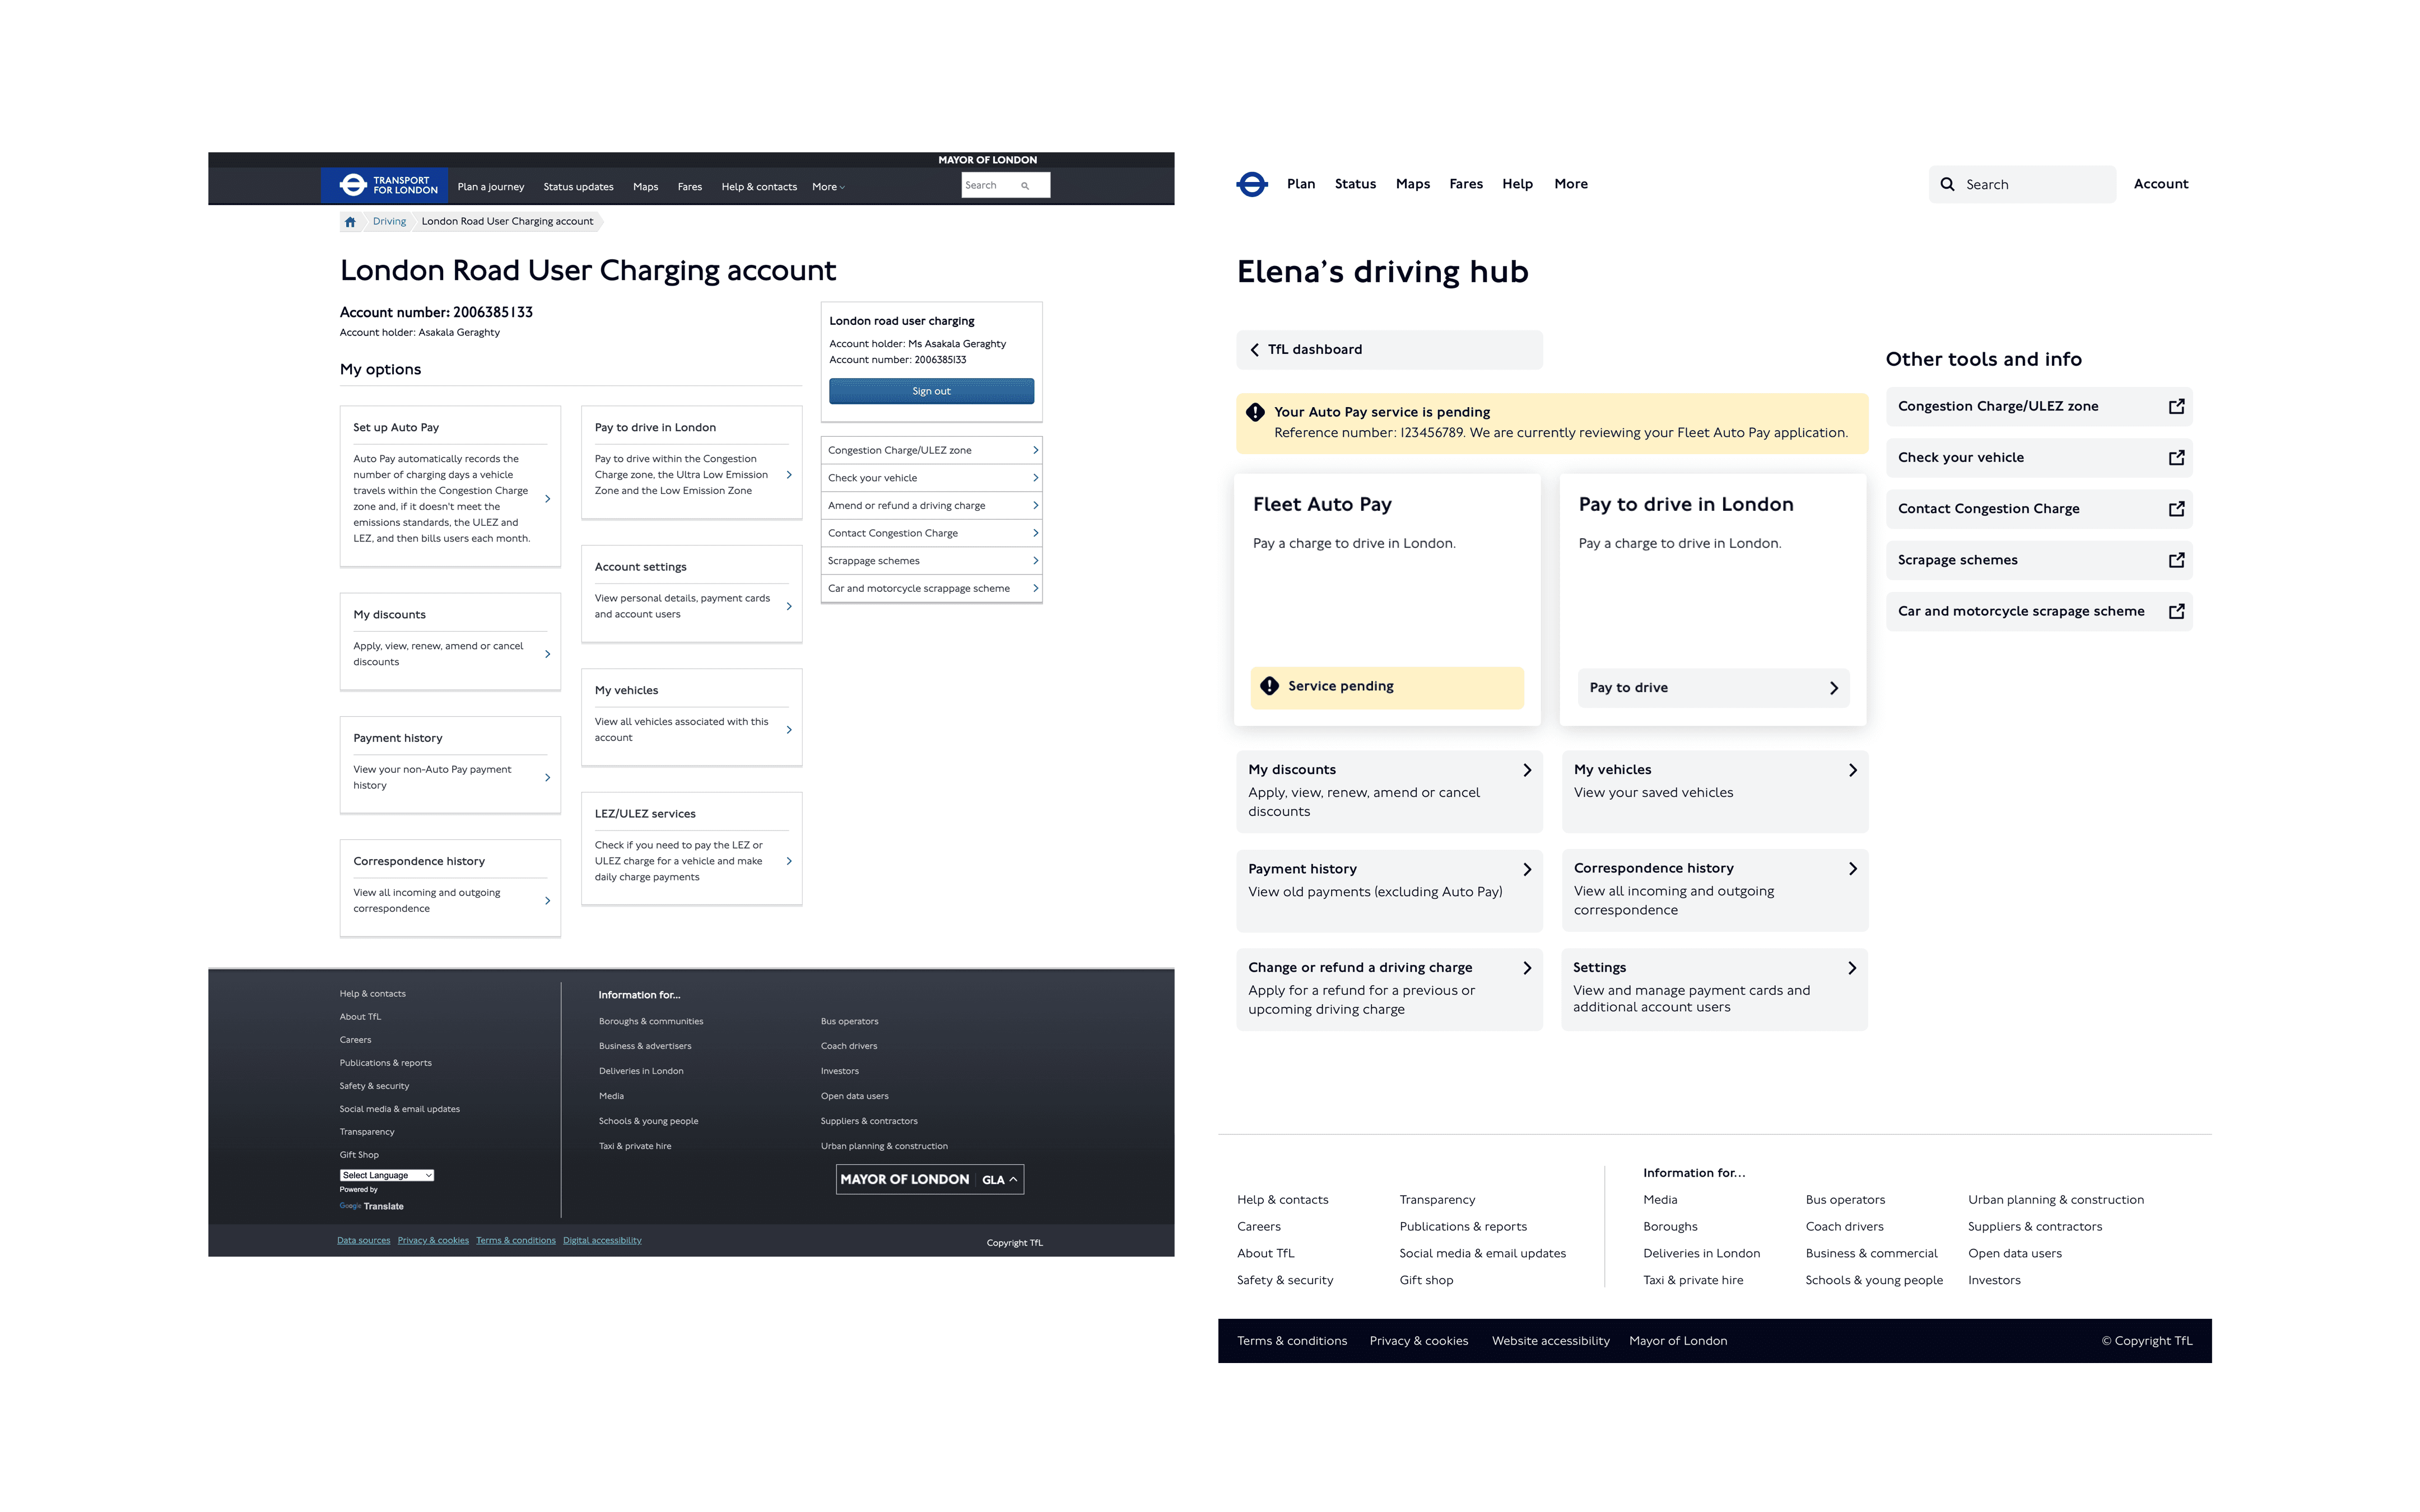This screenshot has width=2420, height=1512.
Task: Click the magnifier icon in old search box
Action: point(1025,186)
